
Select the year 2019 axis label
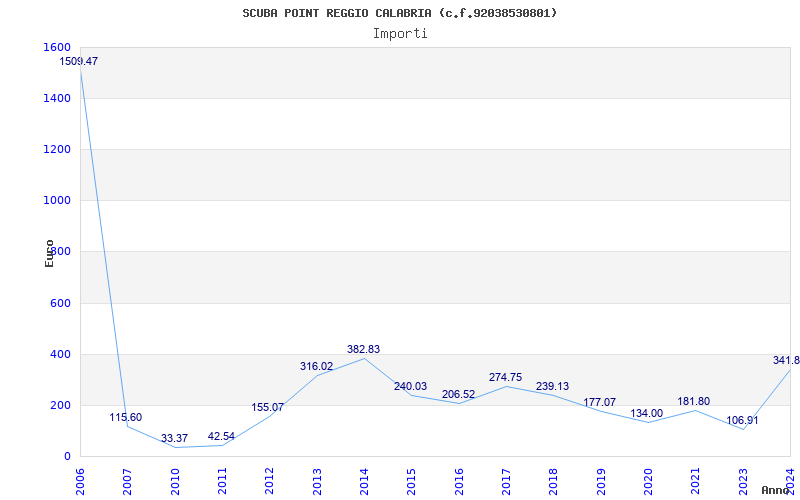tap(601, 482)
